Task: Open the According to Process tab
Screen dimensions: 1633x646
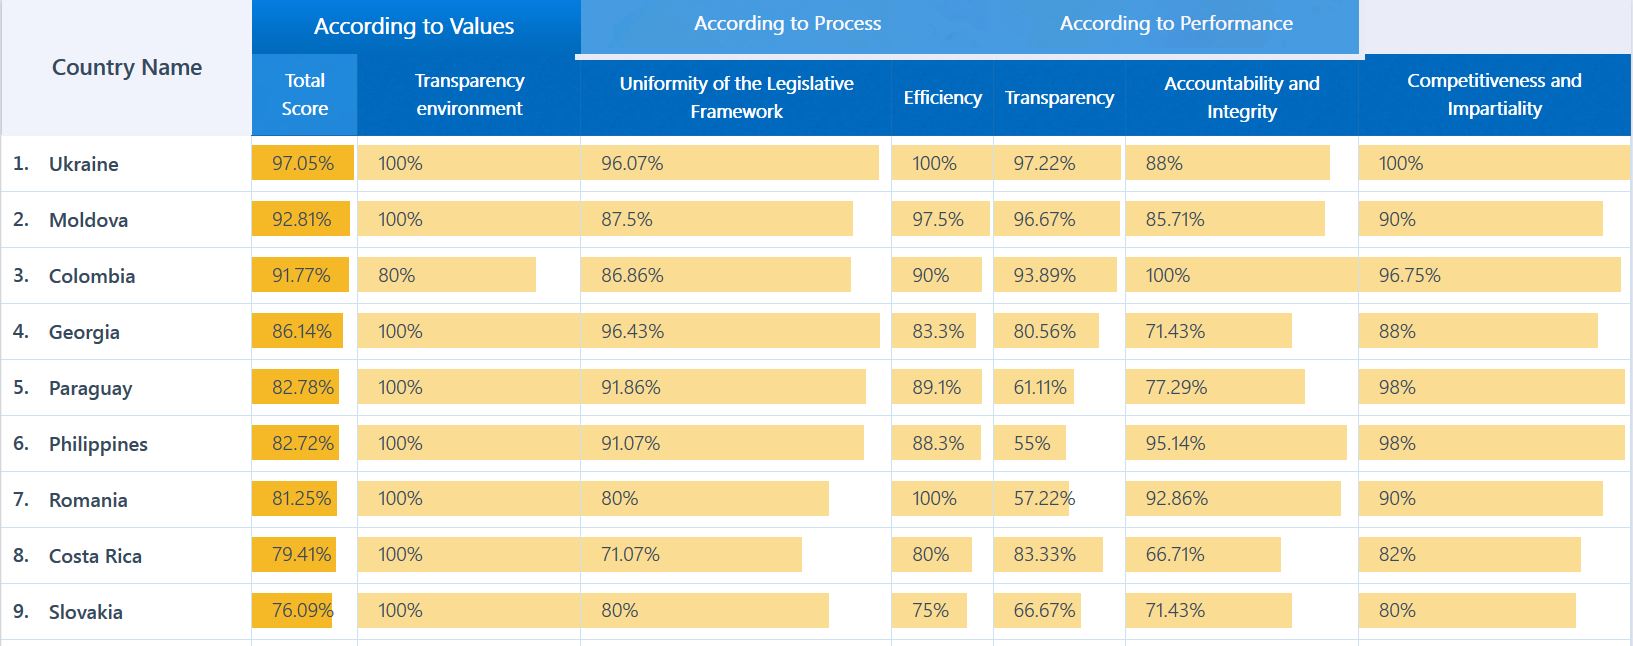Action: pos(787,24)
